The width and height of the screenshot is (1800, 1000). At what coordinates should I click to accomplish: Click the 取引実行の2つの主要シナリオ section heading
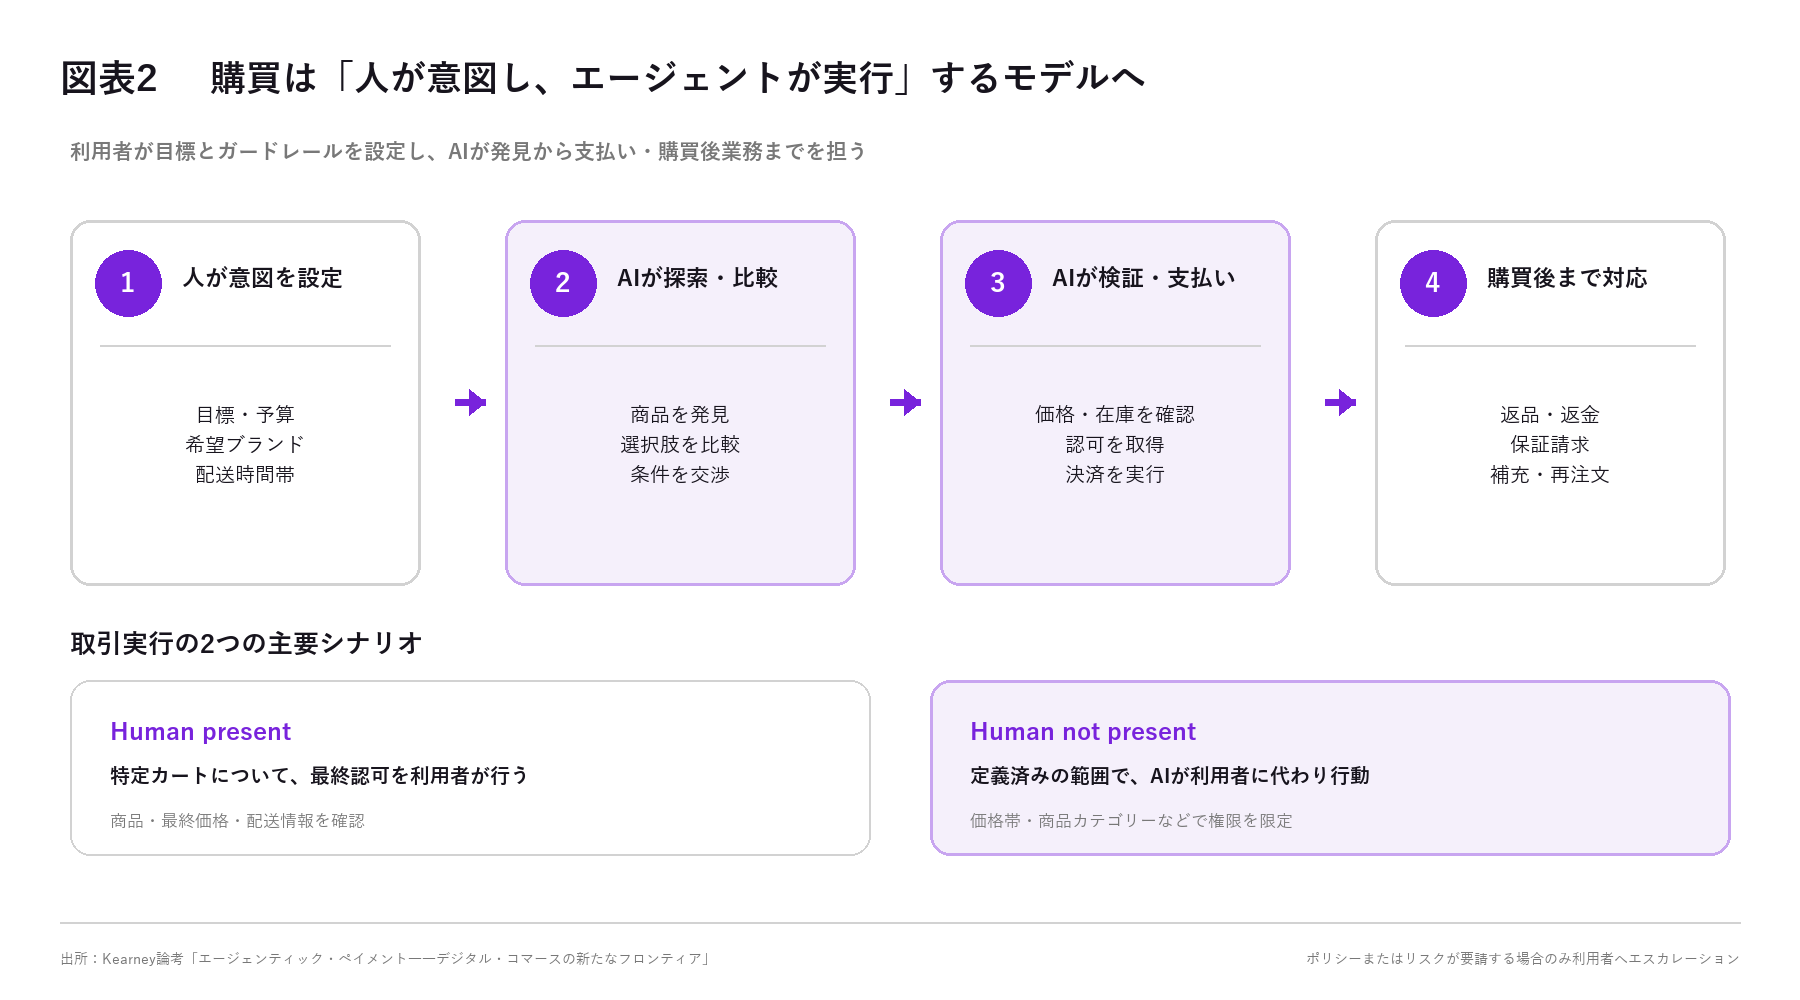[246, 643]
